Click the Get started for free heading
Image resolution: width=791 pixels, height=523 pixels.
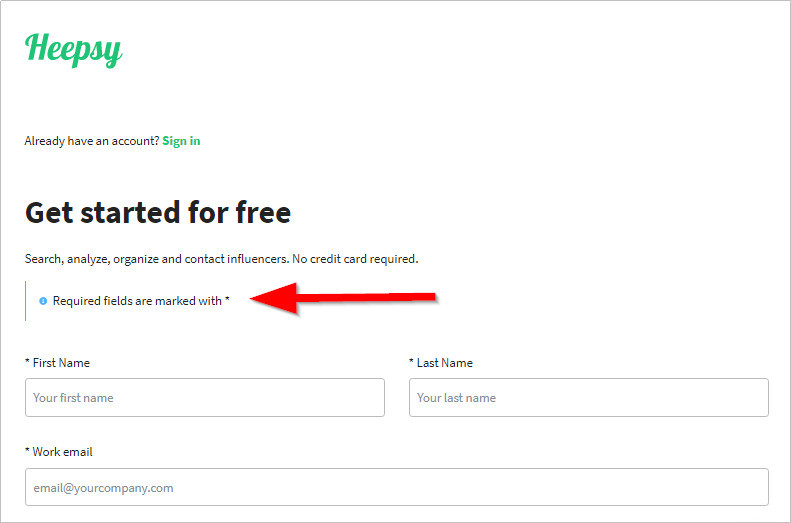click(158, 212)
